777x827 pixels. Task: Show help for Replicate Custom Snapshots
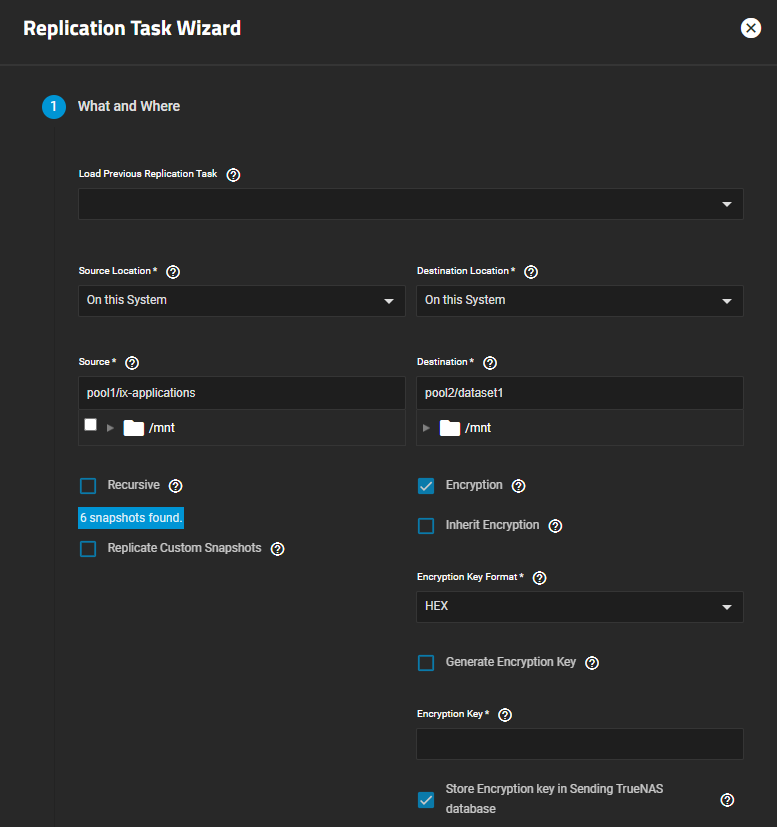[x=277, y=549]
